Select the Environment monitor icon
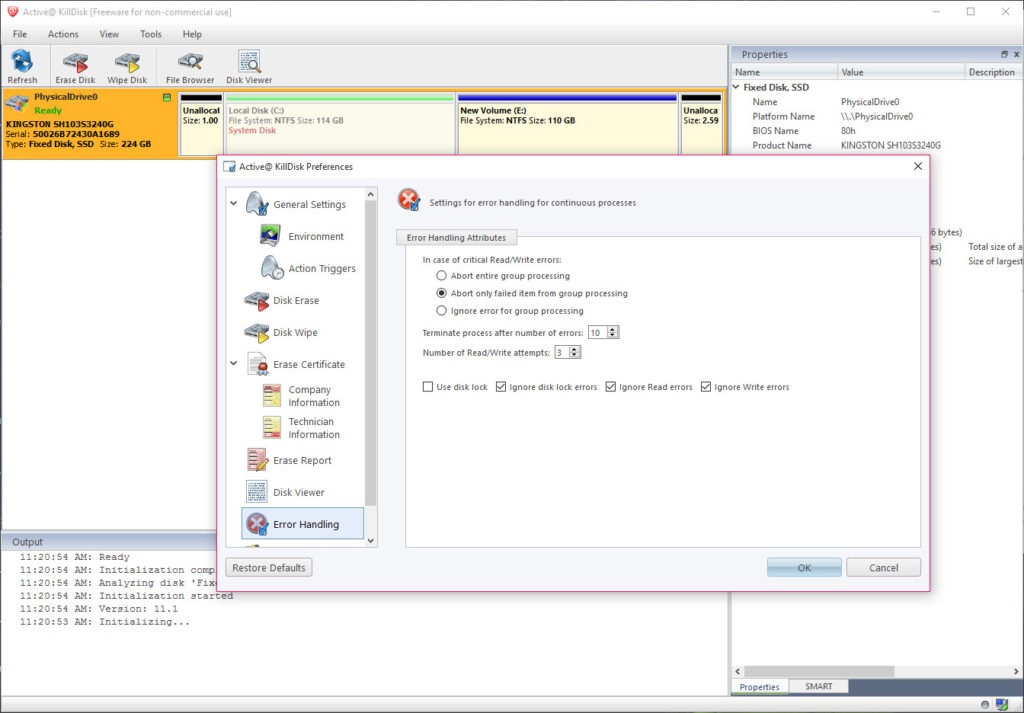Viewport: 1024px width, 713px height. click(x=270, y=236)
